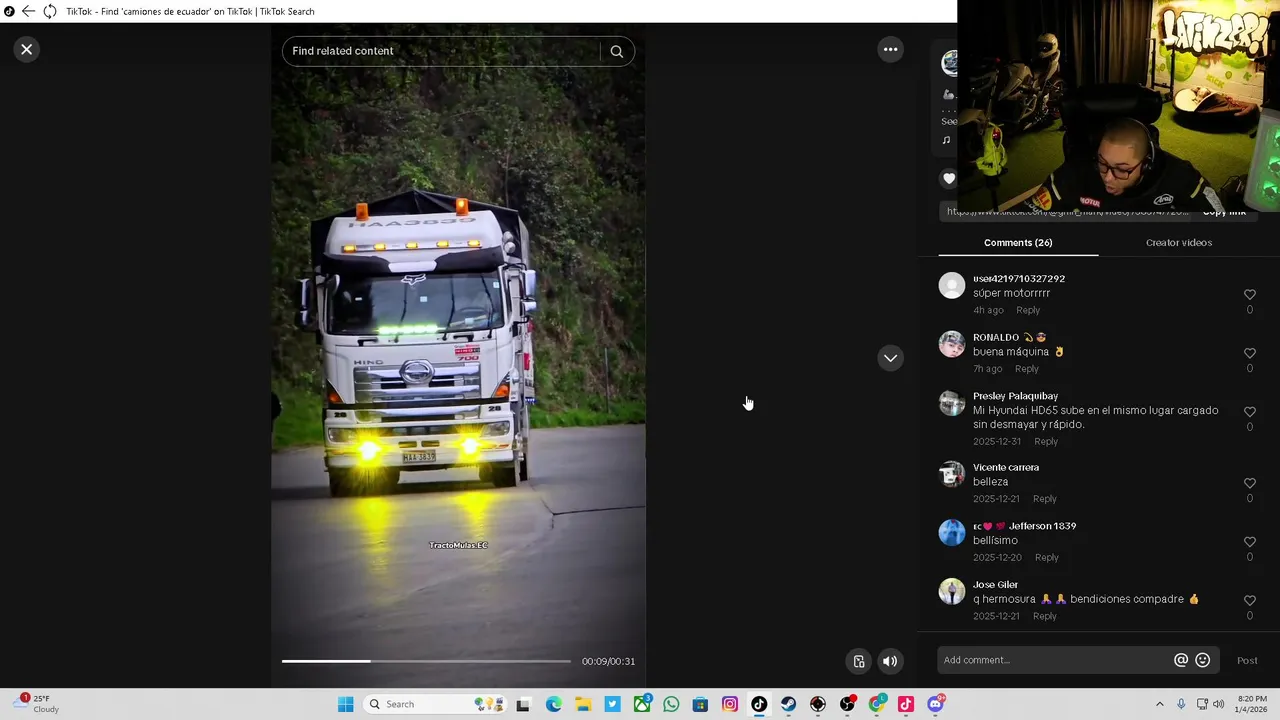Open File Explorer from taskbar
This screenshot has height=720, width=1280.
pos(583,704)
